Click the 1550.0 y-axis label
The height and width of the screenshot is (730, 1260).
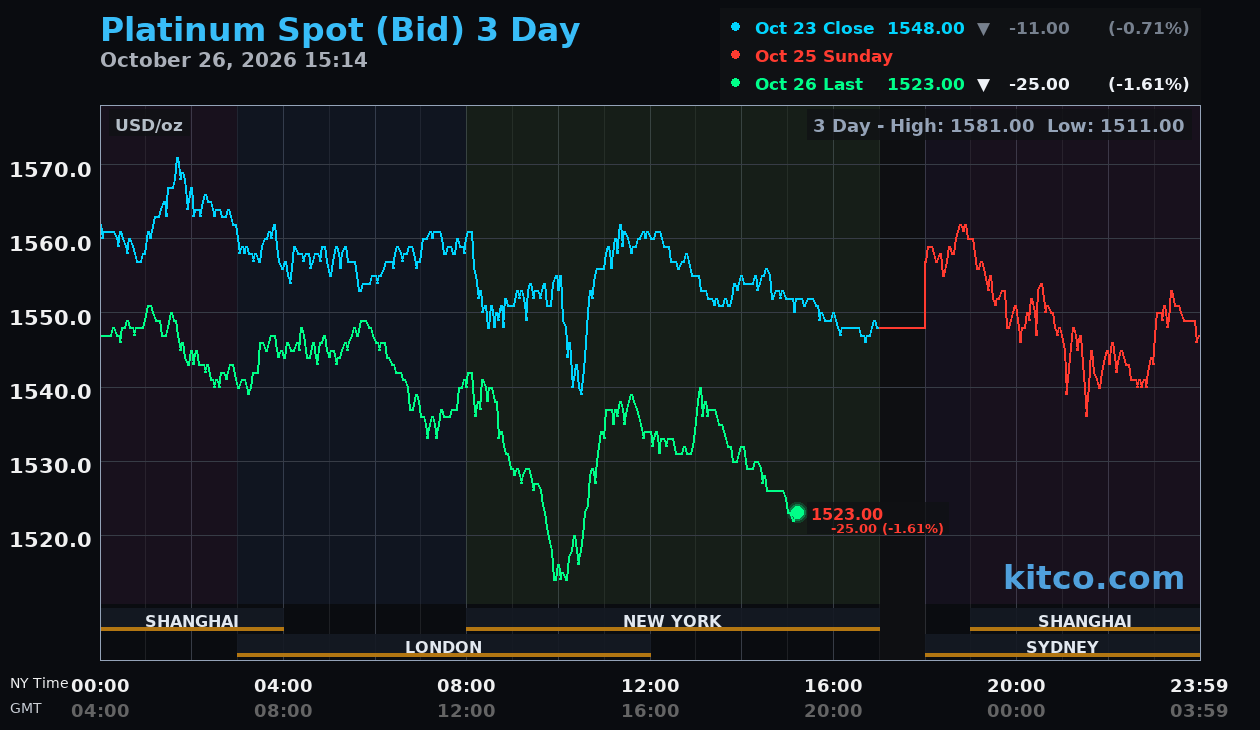click(51, 317)
